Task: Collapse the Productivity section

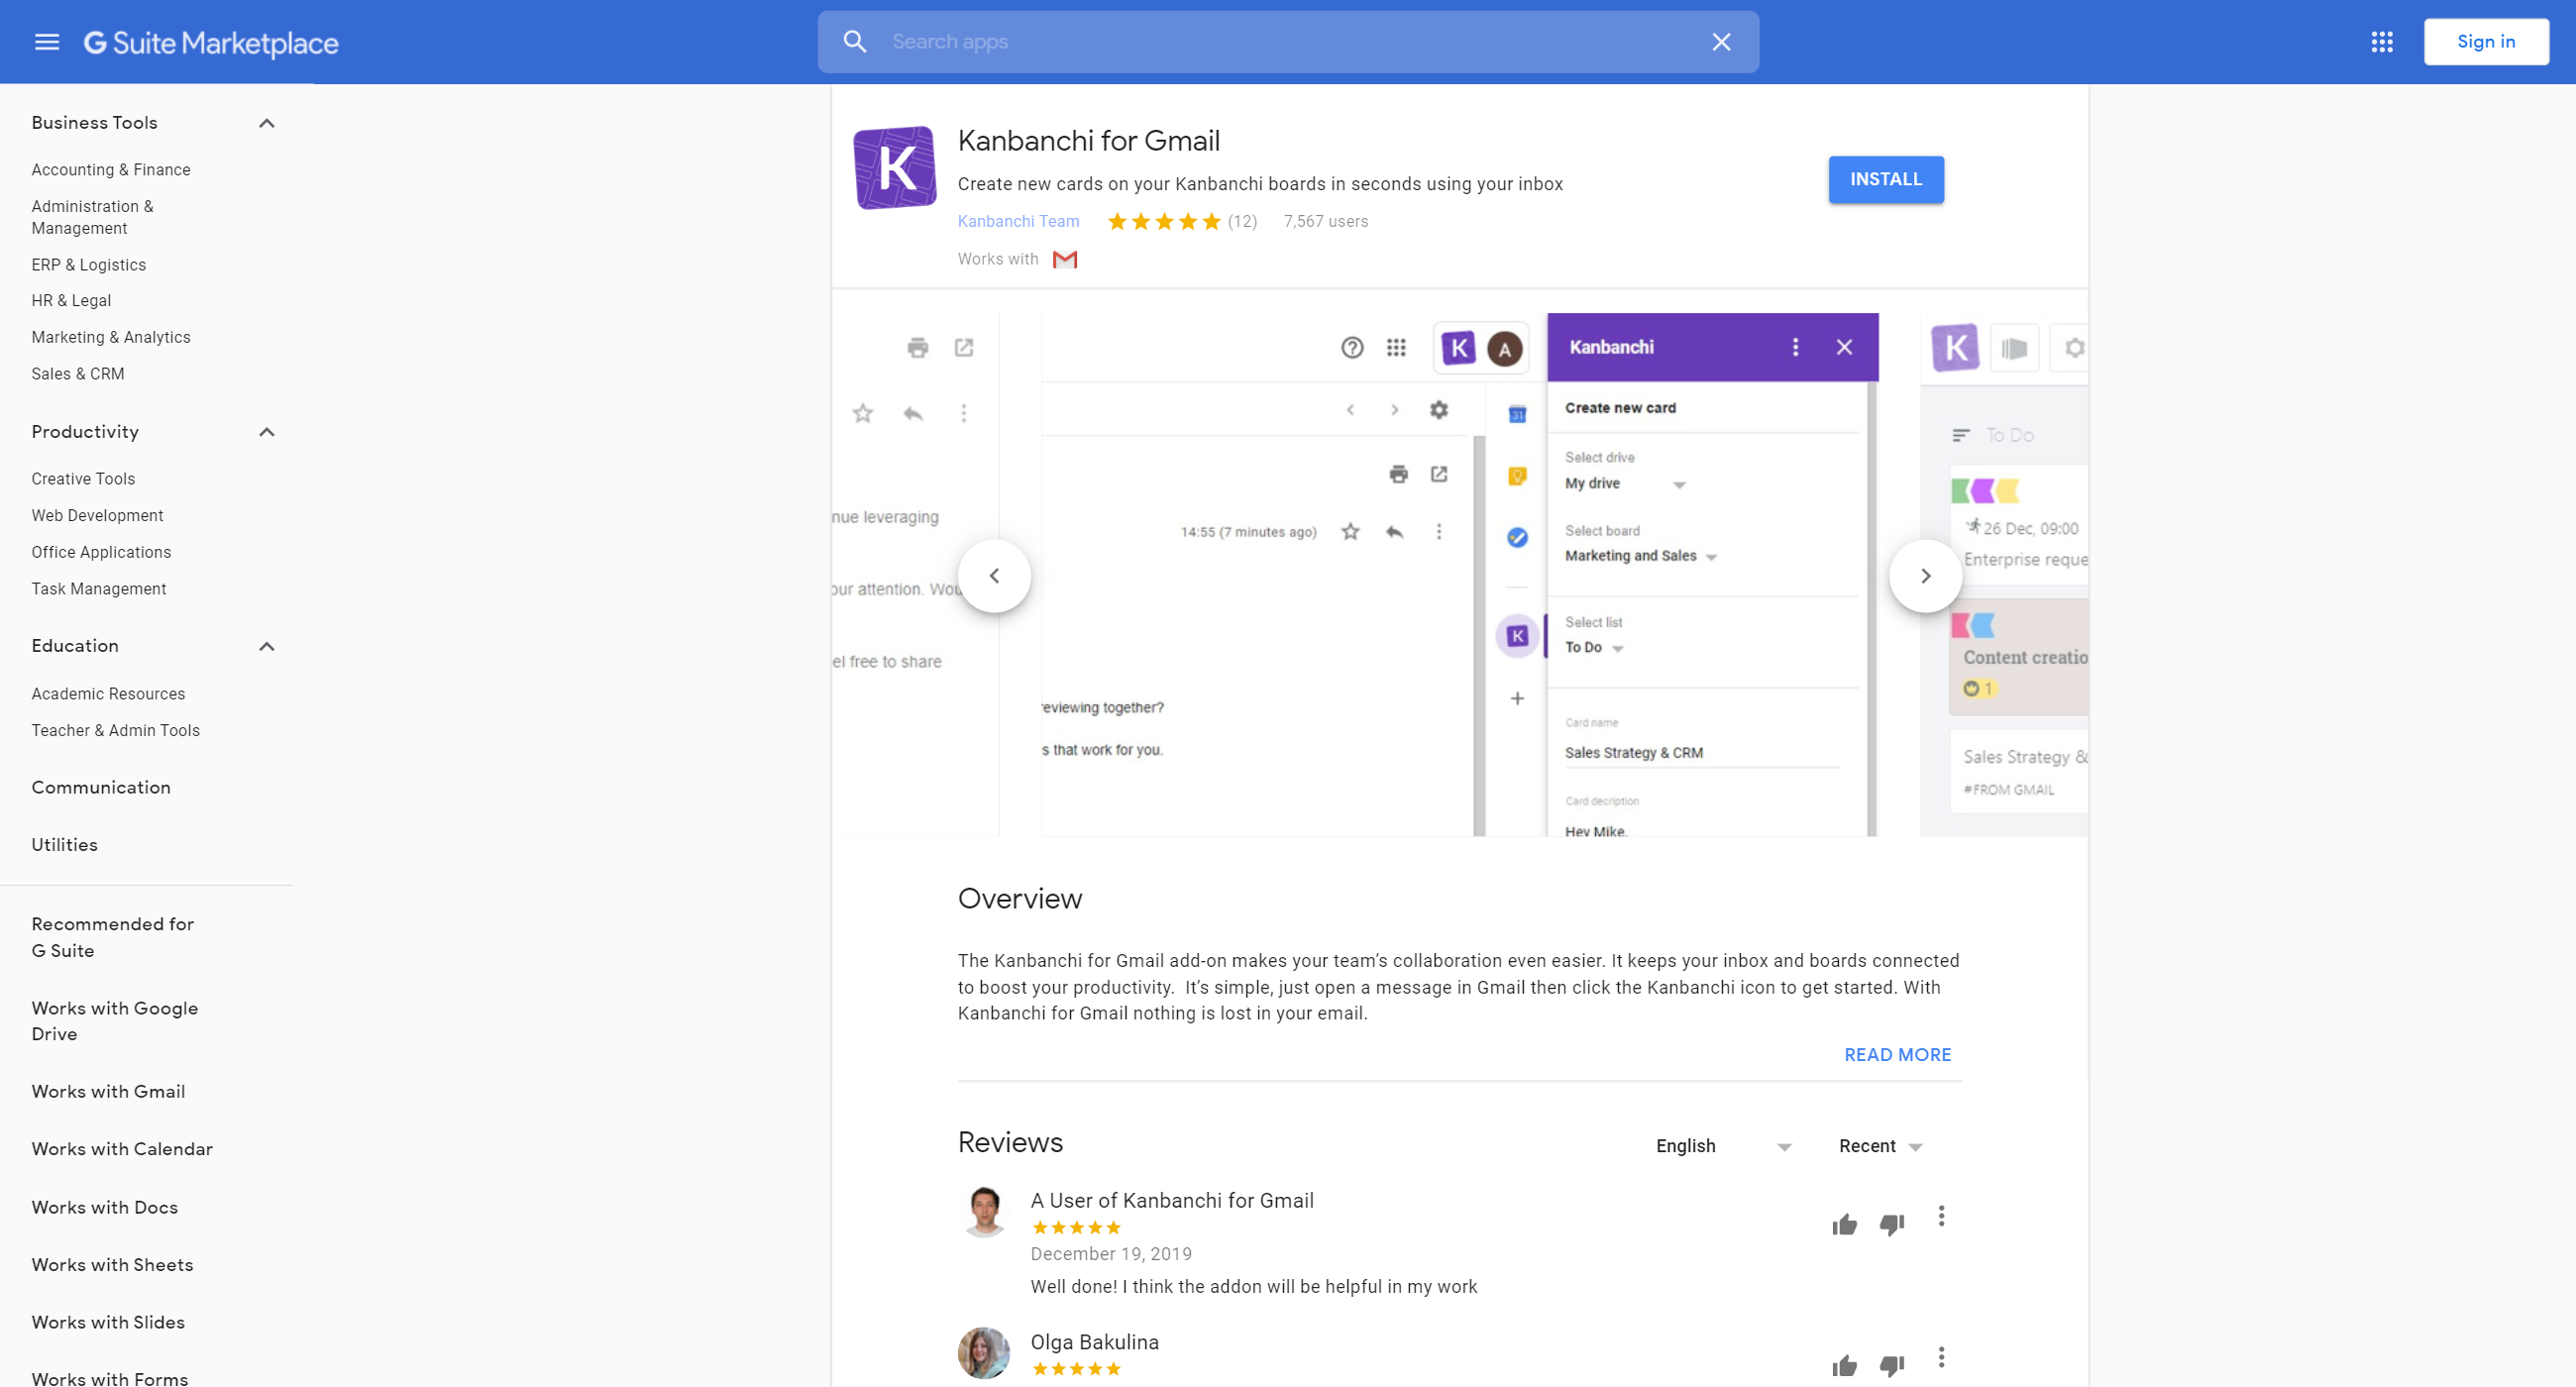Action: click(x=266, y=432)
